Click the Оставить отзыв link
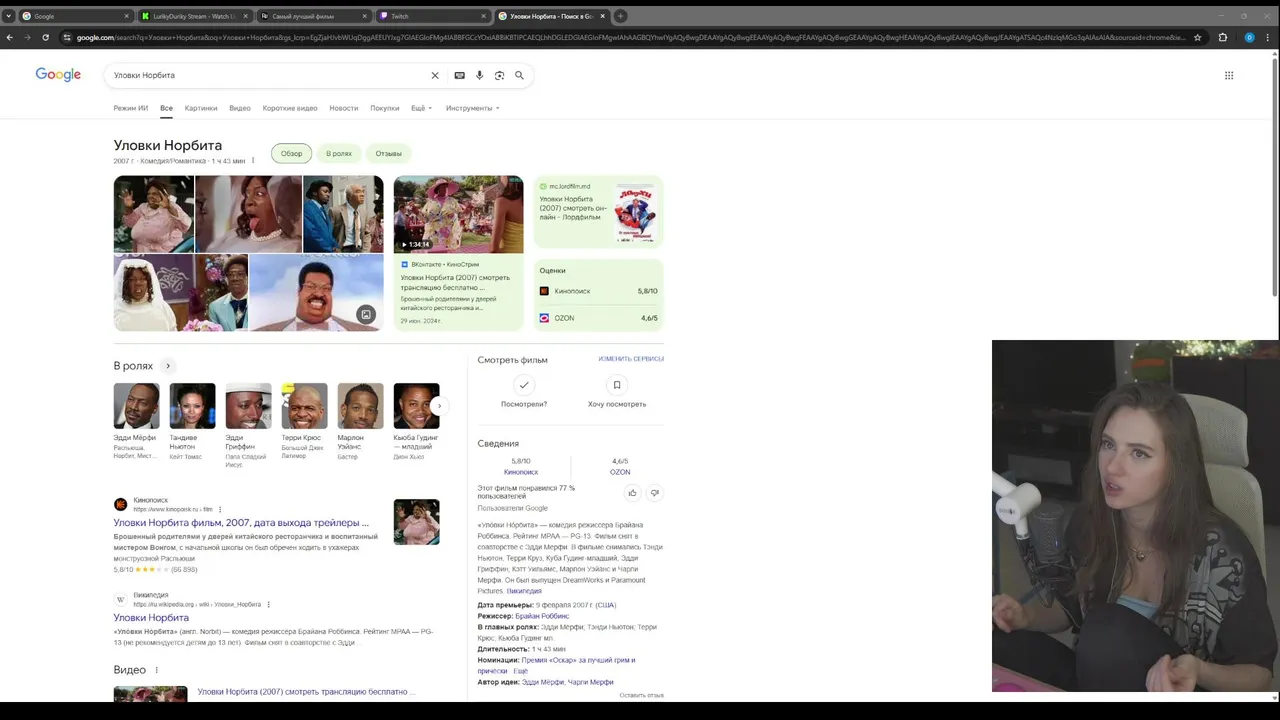Image resolution: width=1280 pixels, height=720 pixels. pos(641,695)
